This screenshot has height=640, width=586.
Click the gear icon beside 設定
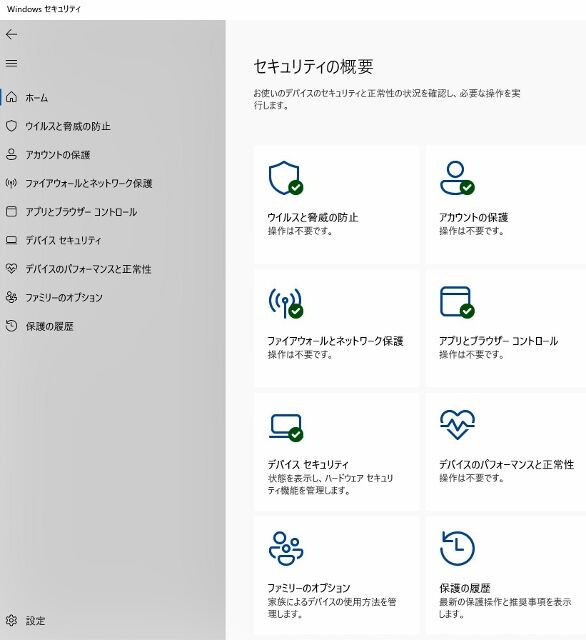point(11,620)
